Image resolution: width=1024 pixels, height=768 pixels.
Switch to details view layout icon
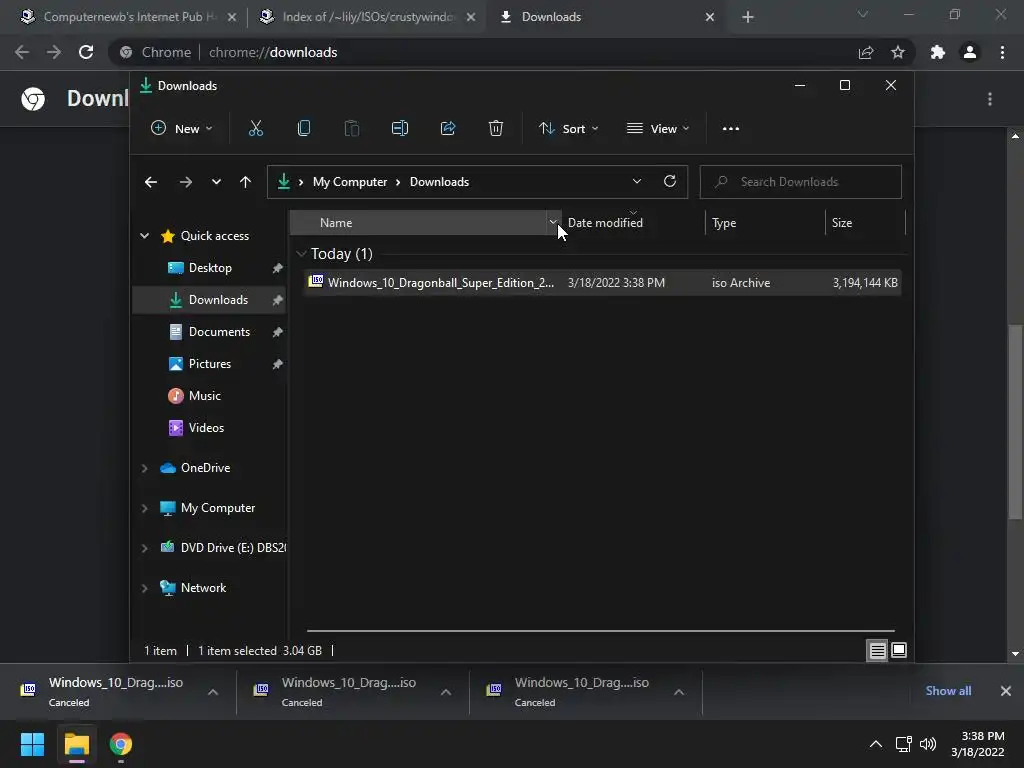pos(877,650)
